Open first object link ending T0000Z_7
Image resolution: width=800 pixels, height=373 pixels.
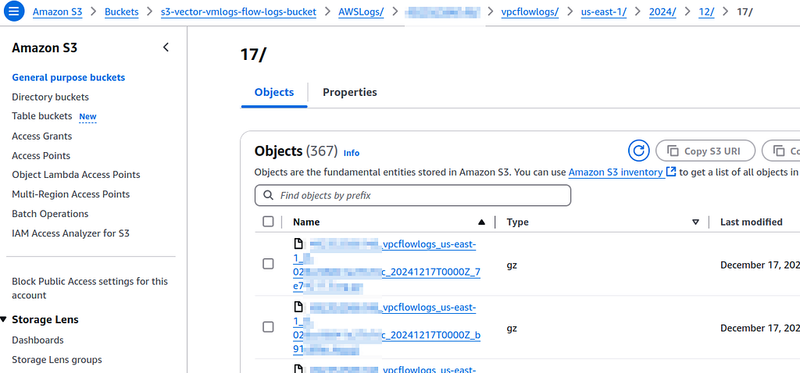[x=387, y=265]
